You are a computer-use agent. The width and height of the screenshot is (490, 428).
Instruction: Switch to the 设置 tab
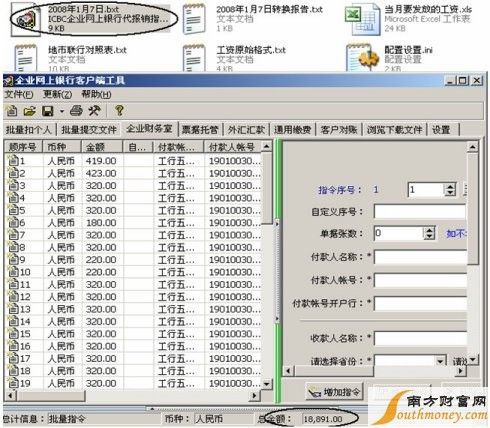coord(441,130)
